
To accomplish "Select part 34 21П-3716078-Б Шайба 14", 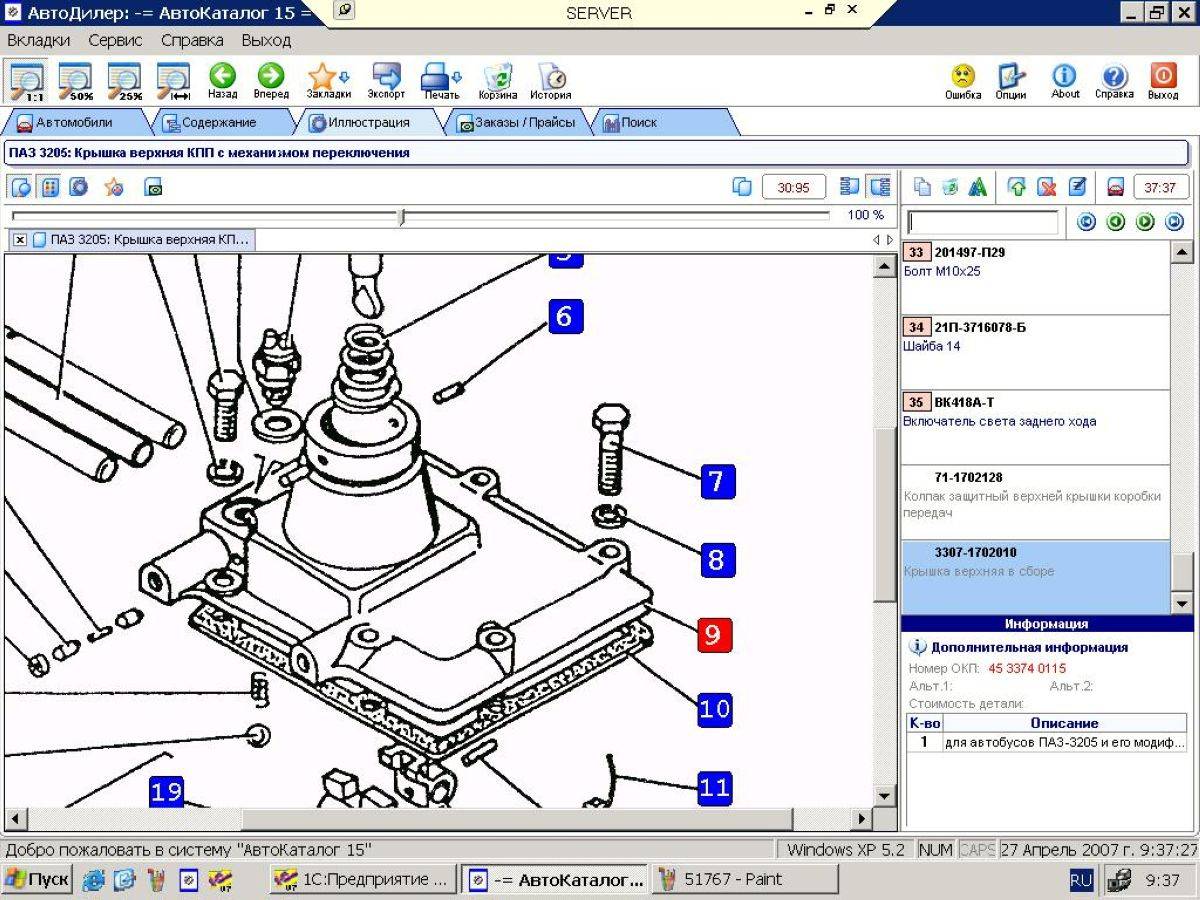I will coord(1035,353).
